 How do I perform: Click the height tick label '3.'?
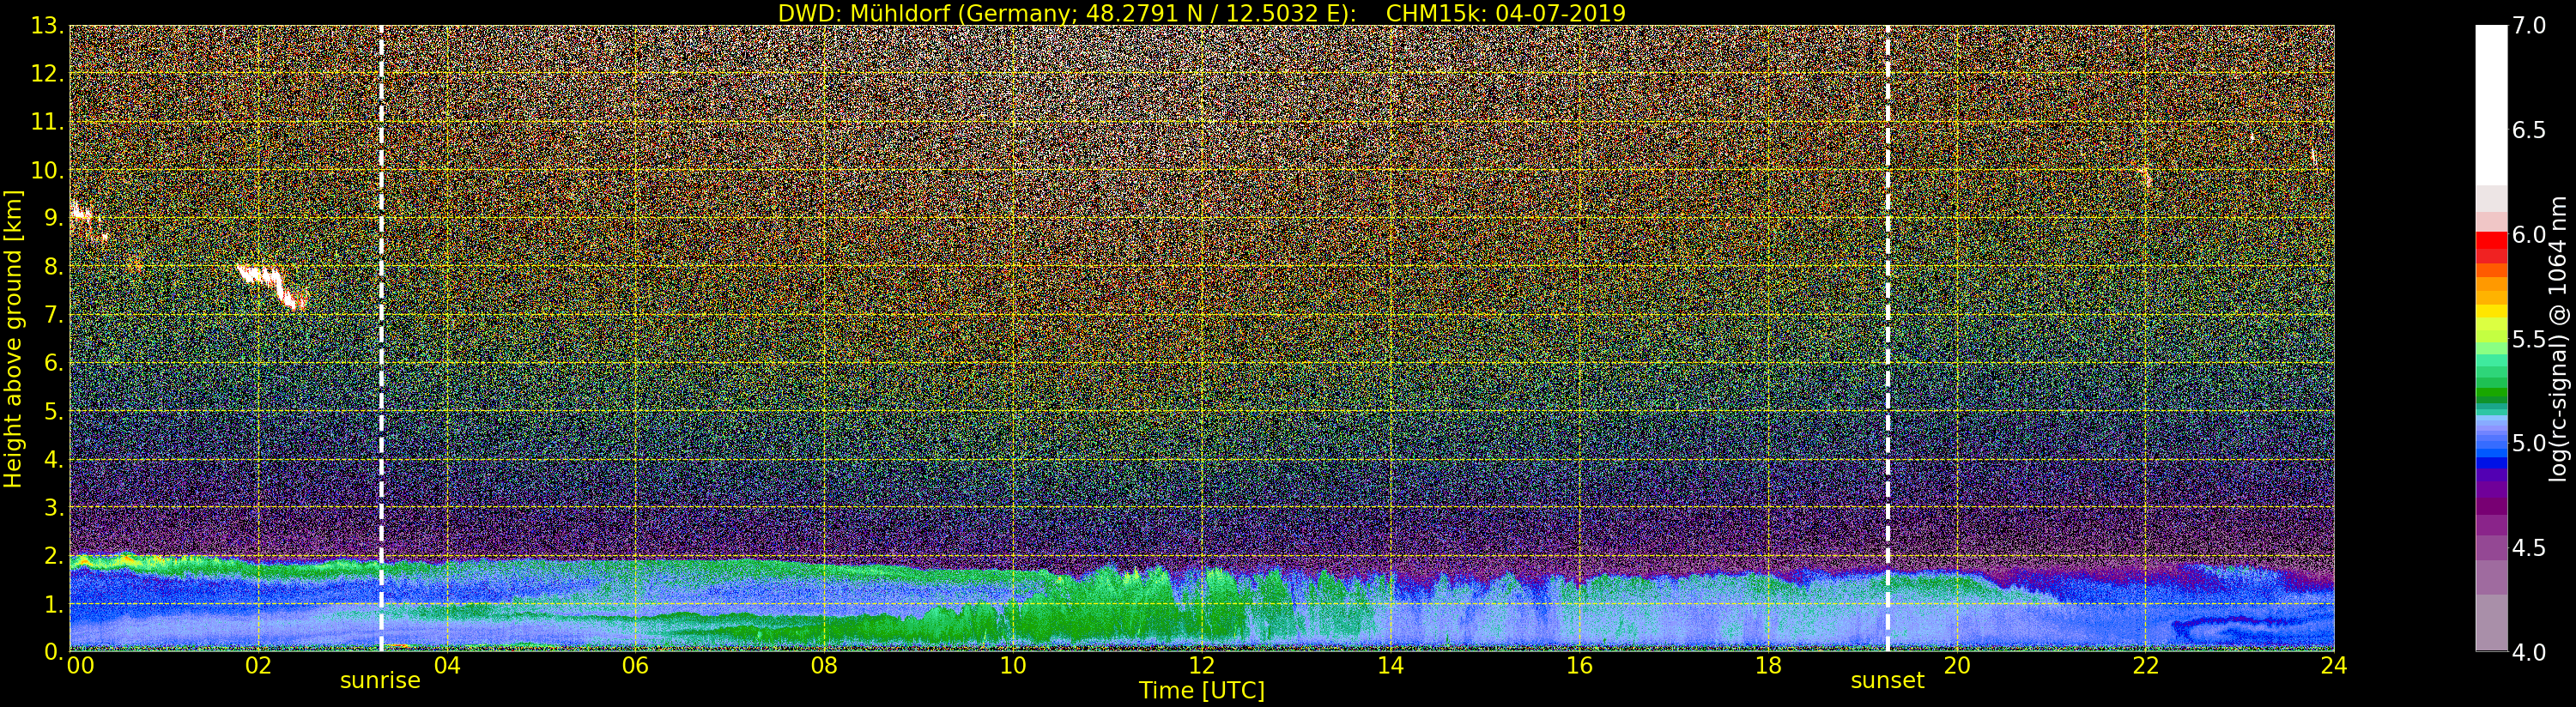tap(53, 507)
